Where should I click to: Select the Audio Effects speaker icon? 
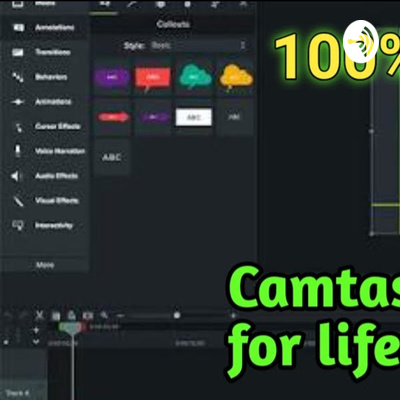[16, 176]
